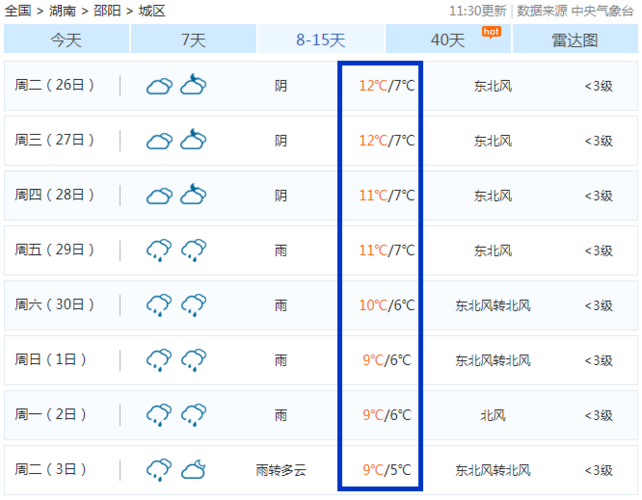This screenshot has width=642, height=500.
Task: Click 阴 condition in 周四(28日) row
Action: click(x=281, y=196)
